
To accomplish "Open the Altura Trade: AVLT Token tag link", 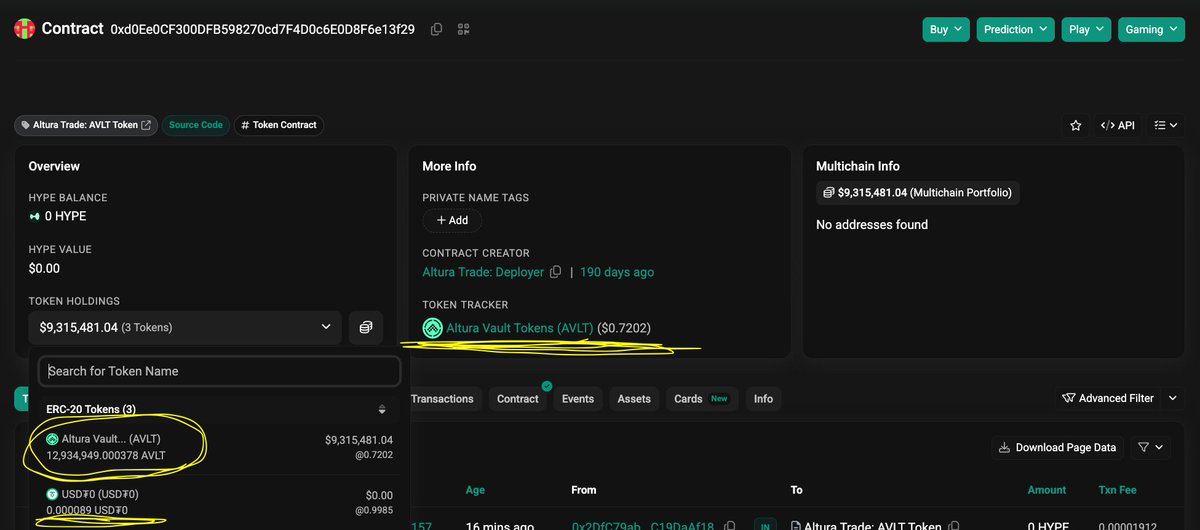I will click(x=86, y=125).
